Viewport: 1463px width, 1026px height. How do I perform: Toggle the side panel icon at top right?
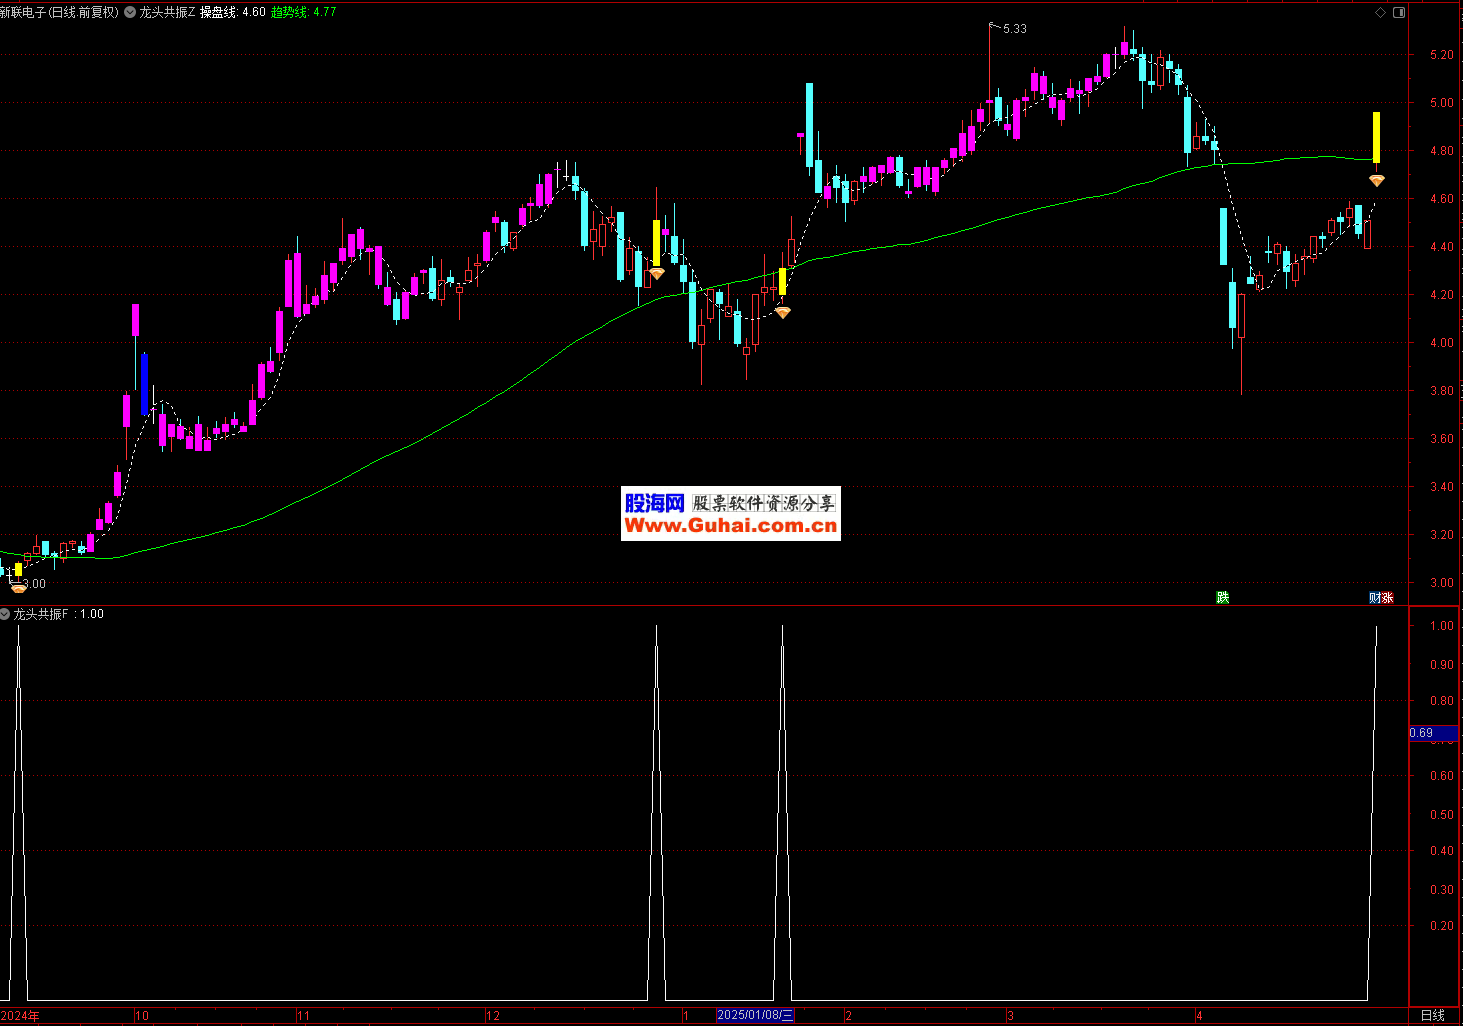coord(1399,13)
